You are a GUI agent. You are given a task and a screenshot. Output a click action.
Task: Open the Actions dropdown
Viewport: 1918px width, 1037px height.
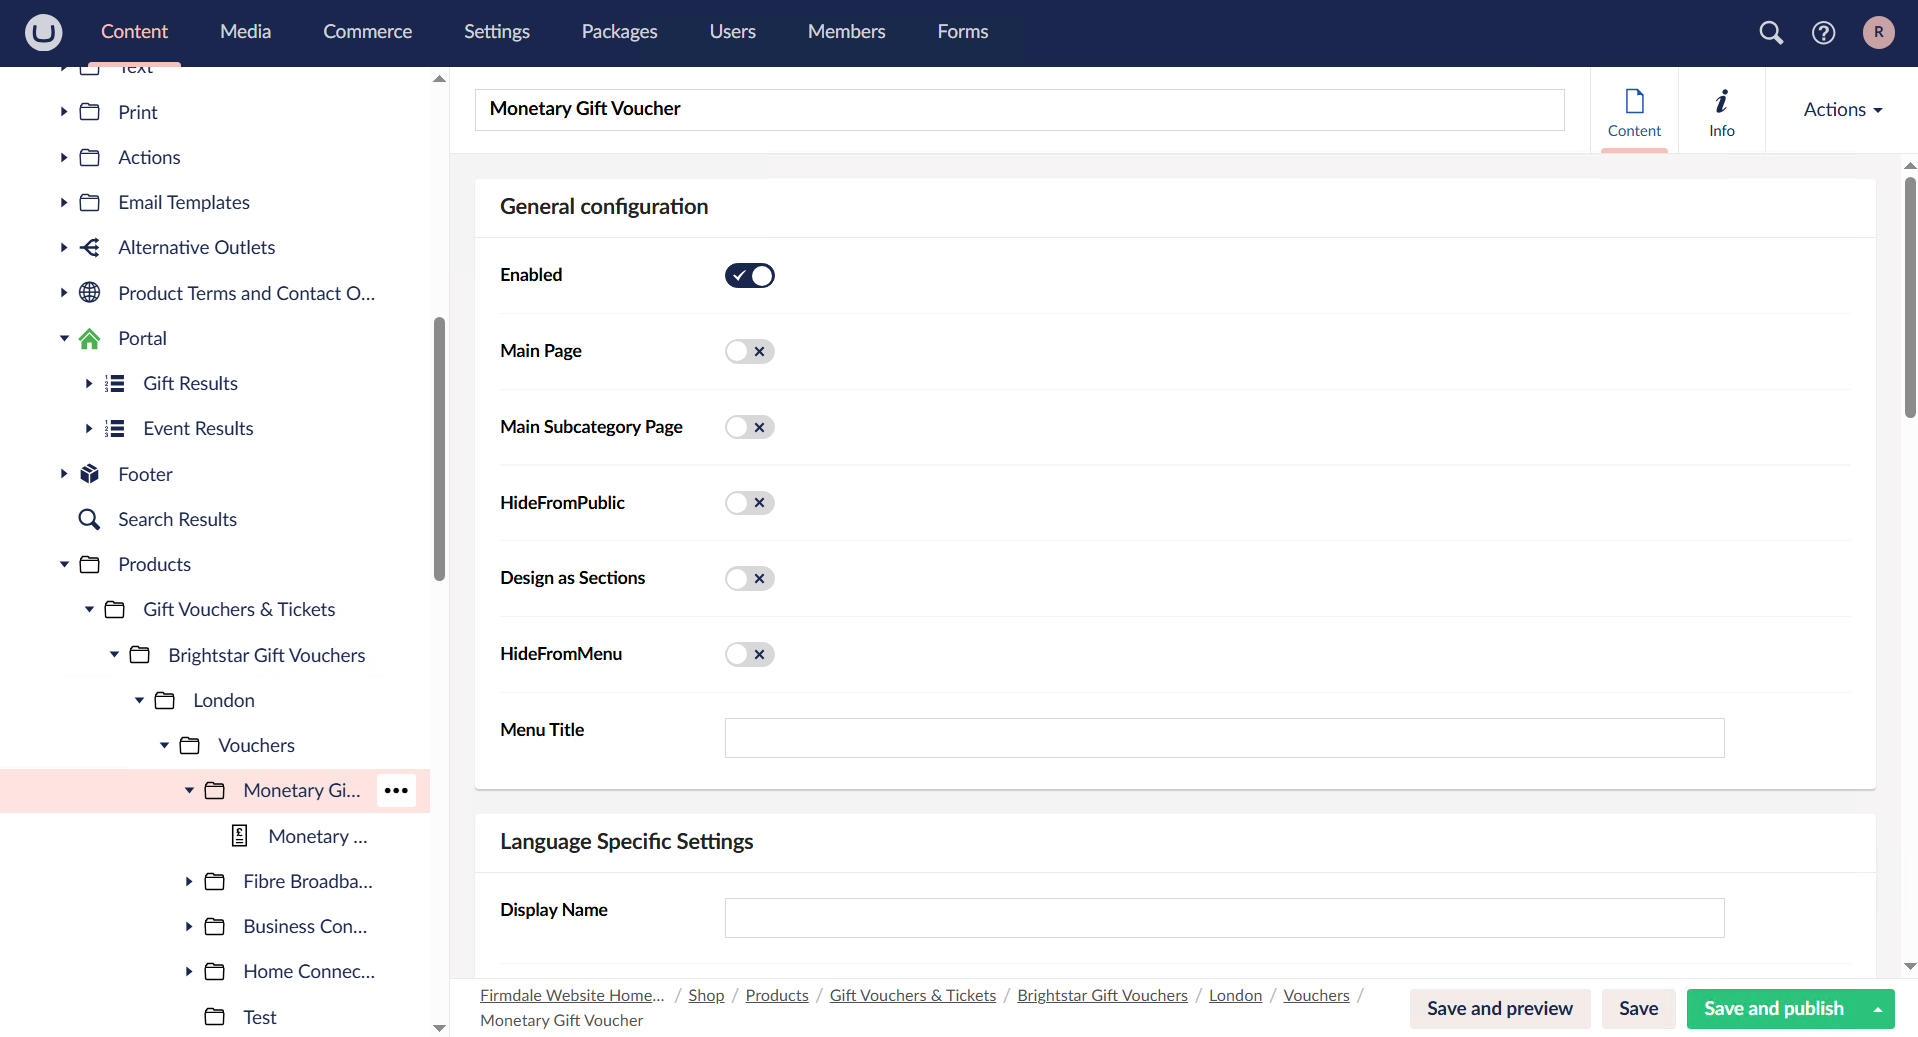click(x=1841, y=109)
